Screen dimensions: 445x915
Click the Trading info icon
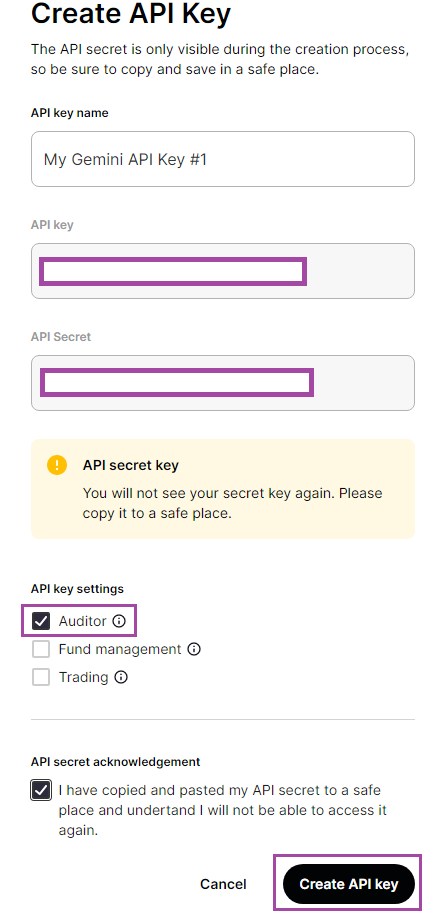pos(121,677)
